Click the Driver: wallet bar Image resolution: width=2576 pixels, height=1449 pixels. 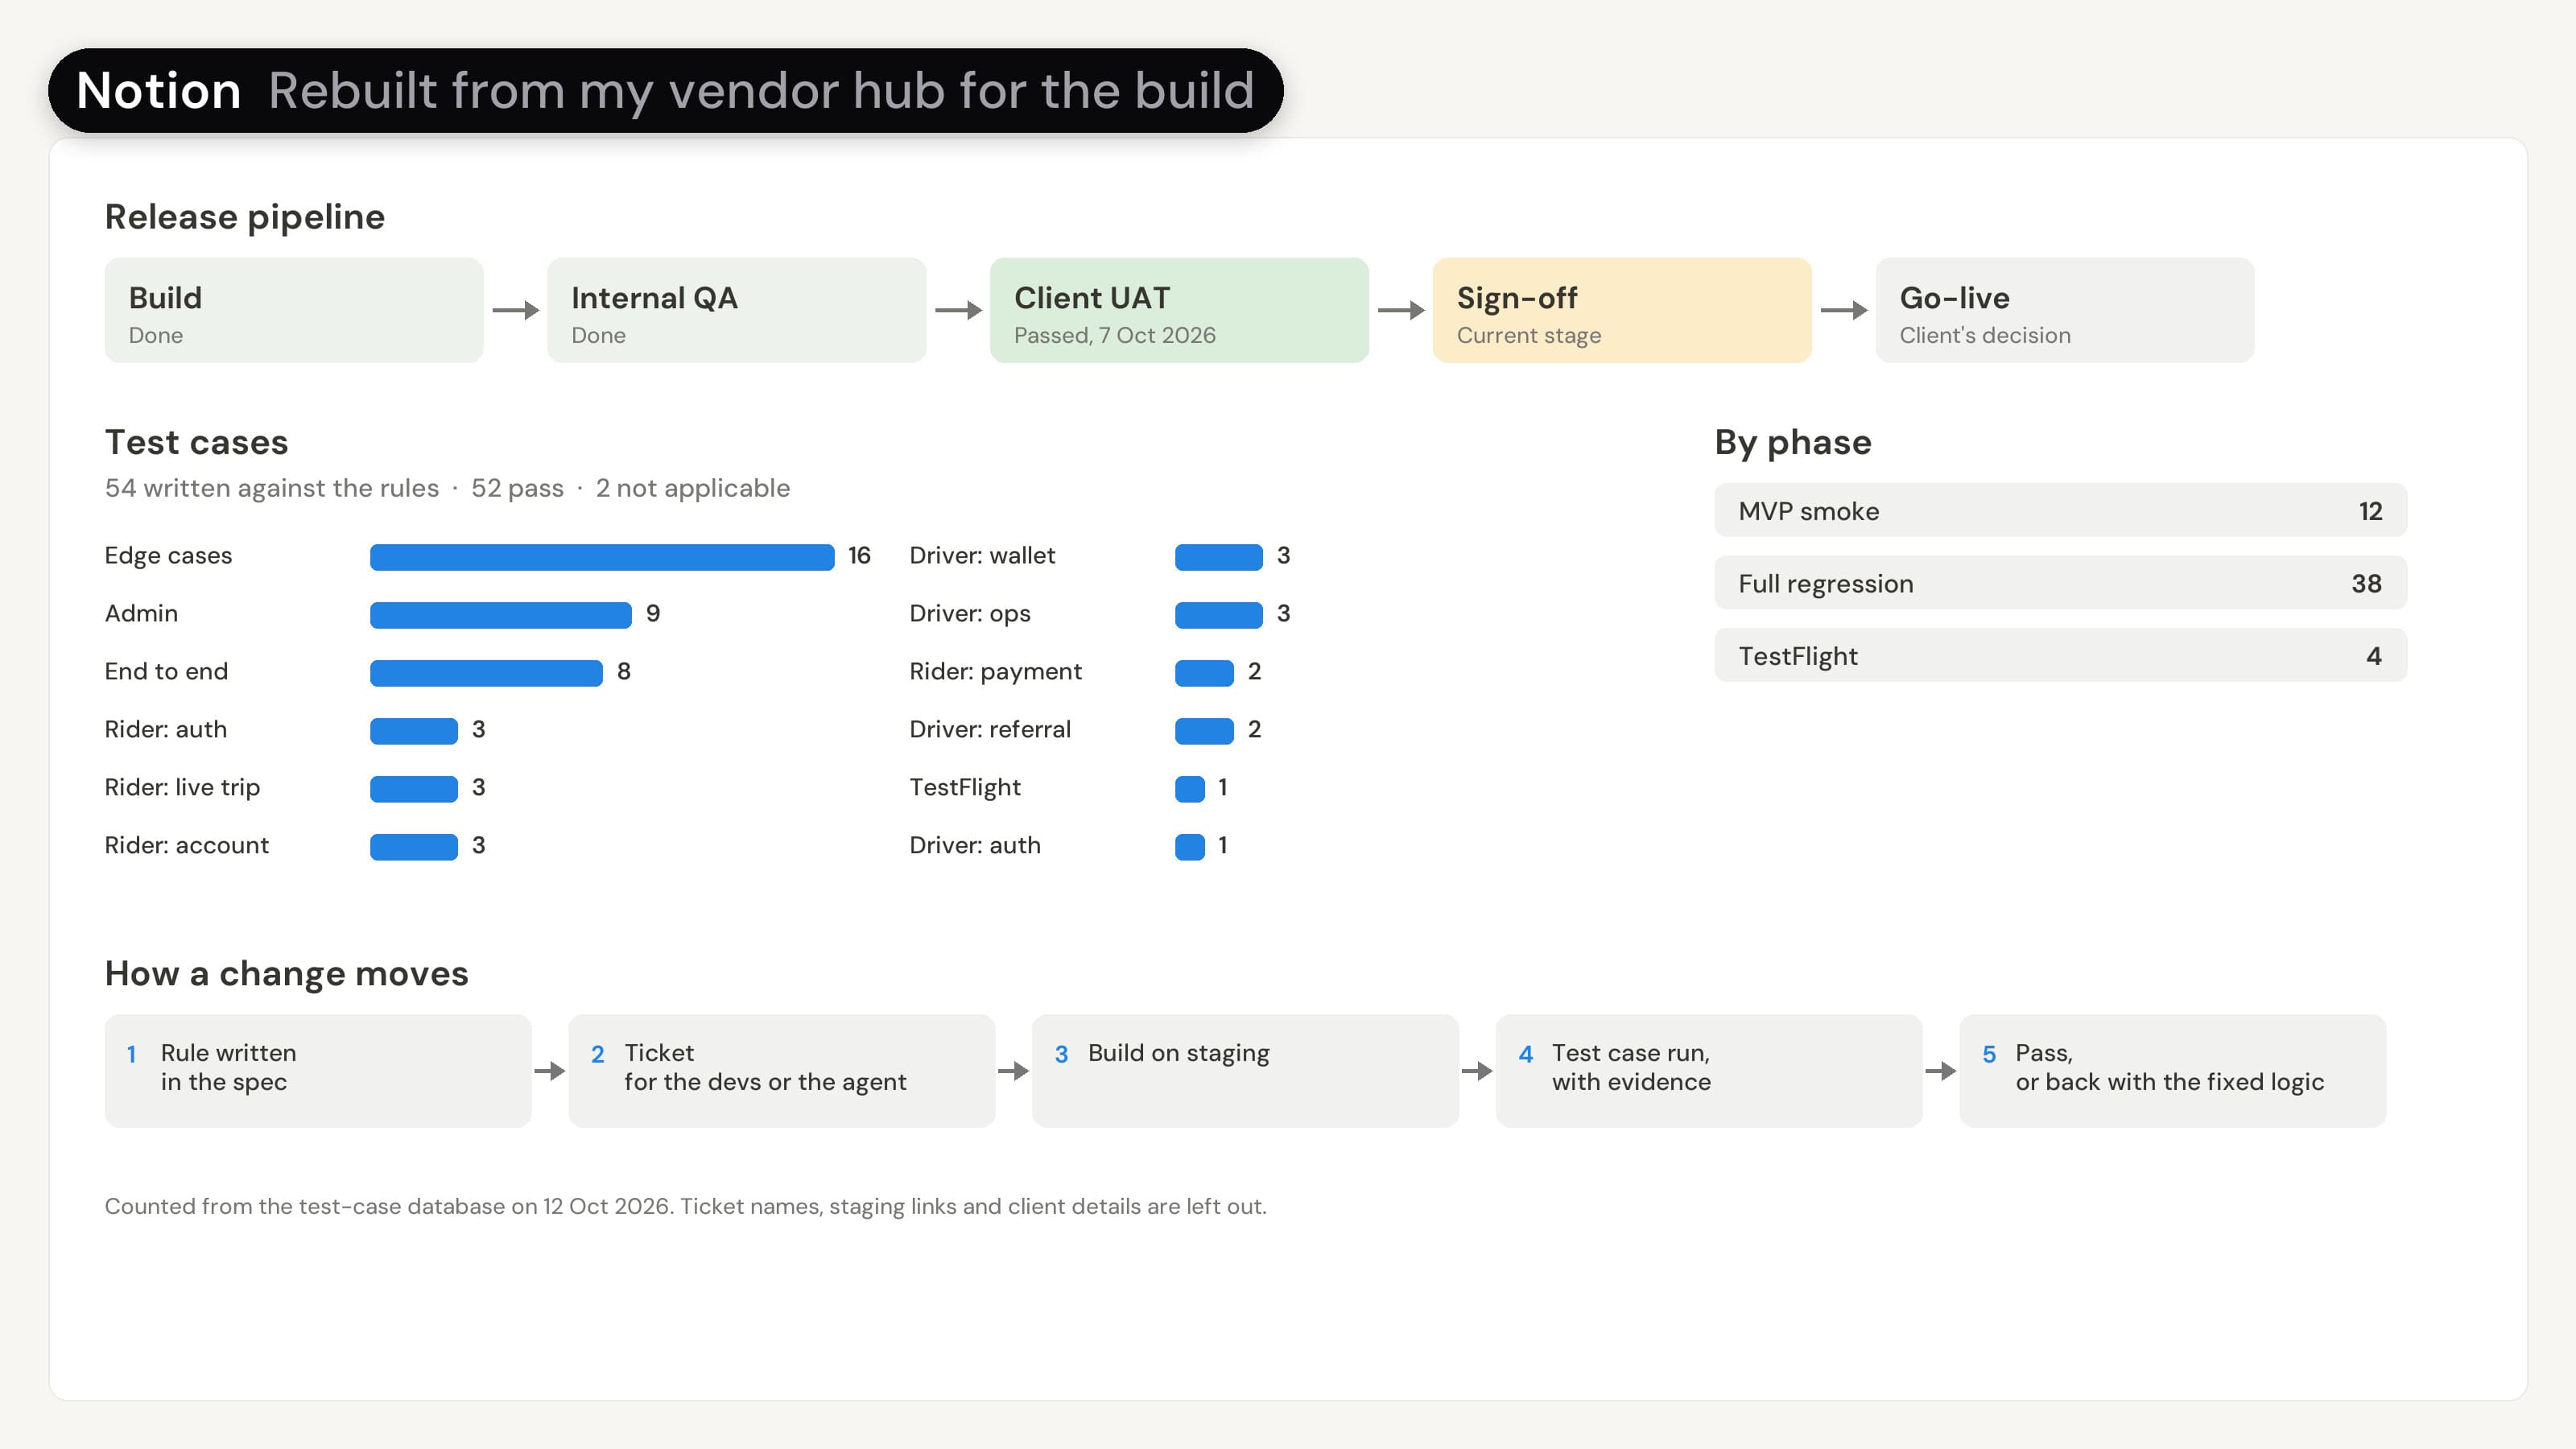1219,557
